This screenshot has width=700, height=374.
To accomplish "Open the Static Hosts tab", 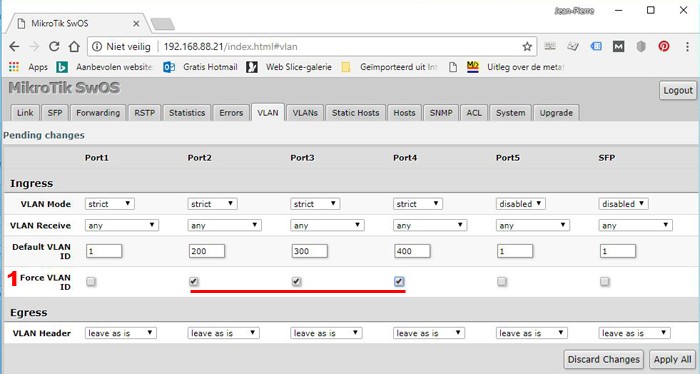I will tap(355, 113).
